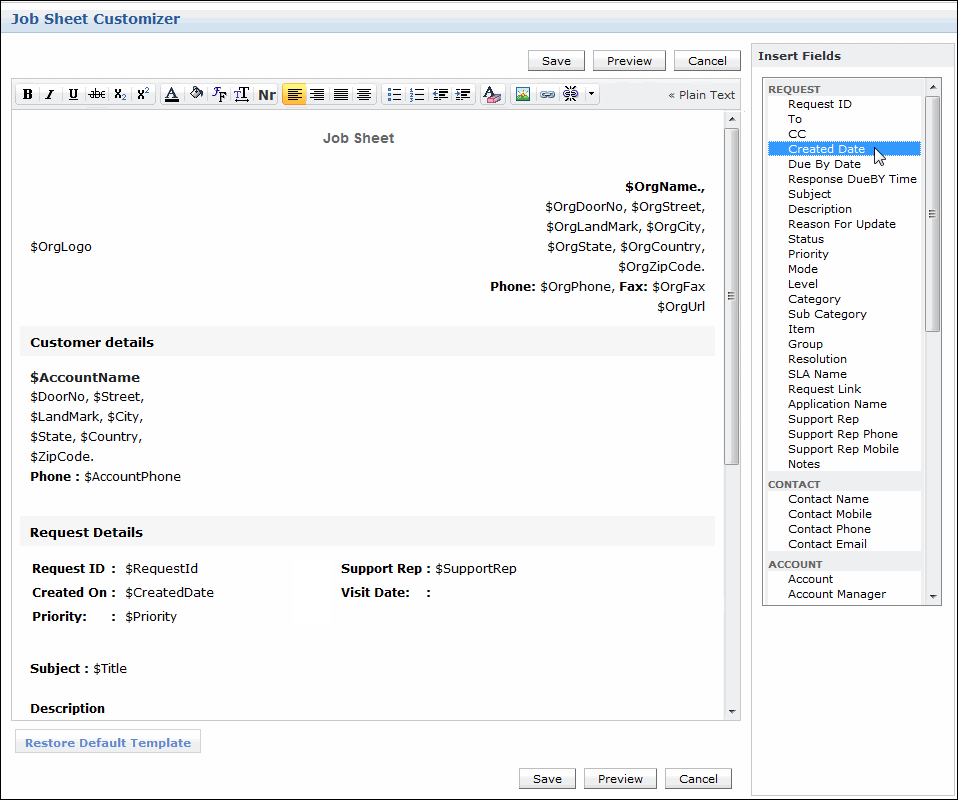Insert the Sub Category field
The image size is (958, 800).
click(x=827, y=314)
